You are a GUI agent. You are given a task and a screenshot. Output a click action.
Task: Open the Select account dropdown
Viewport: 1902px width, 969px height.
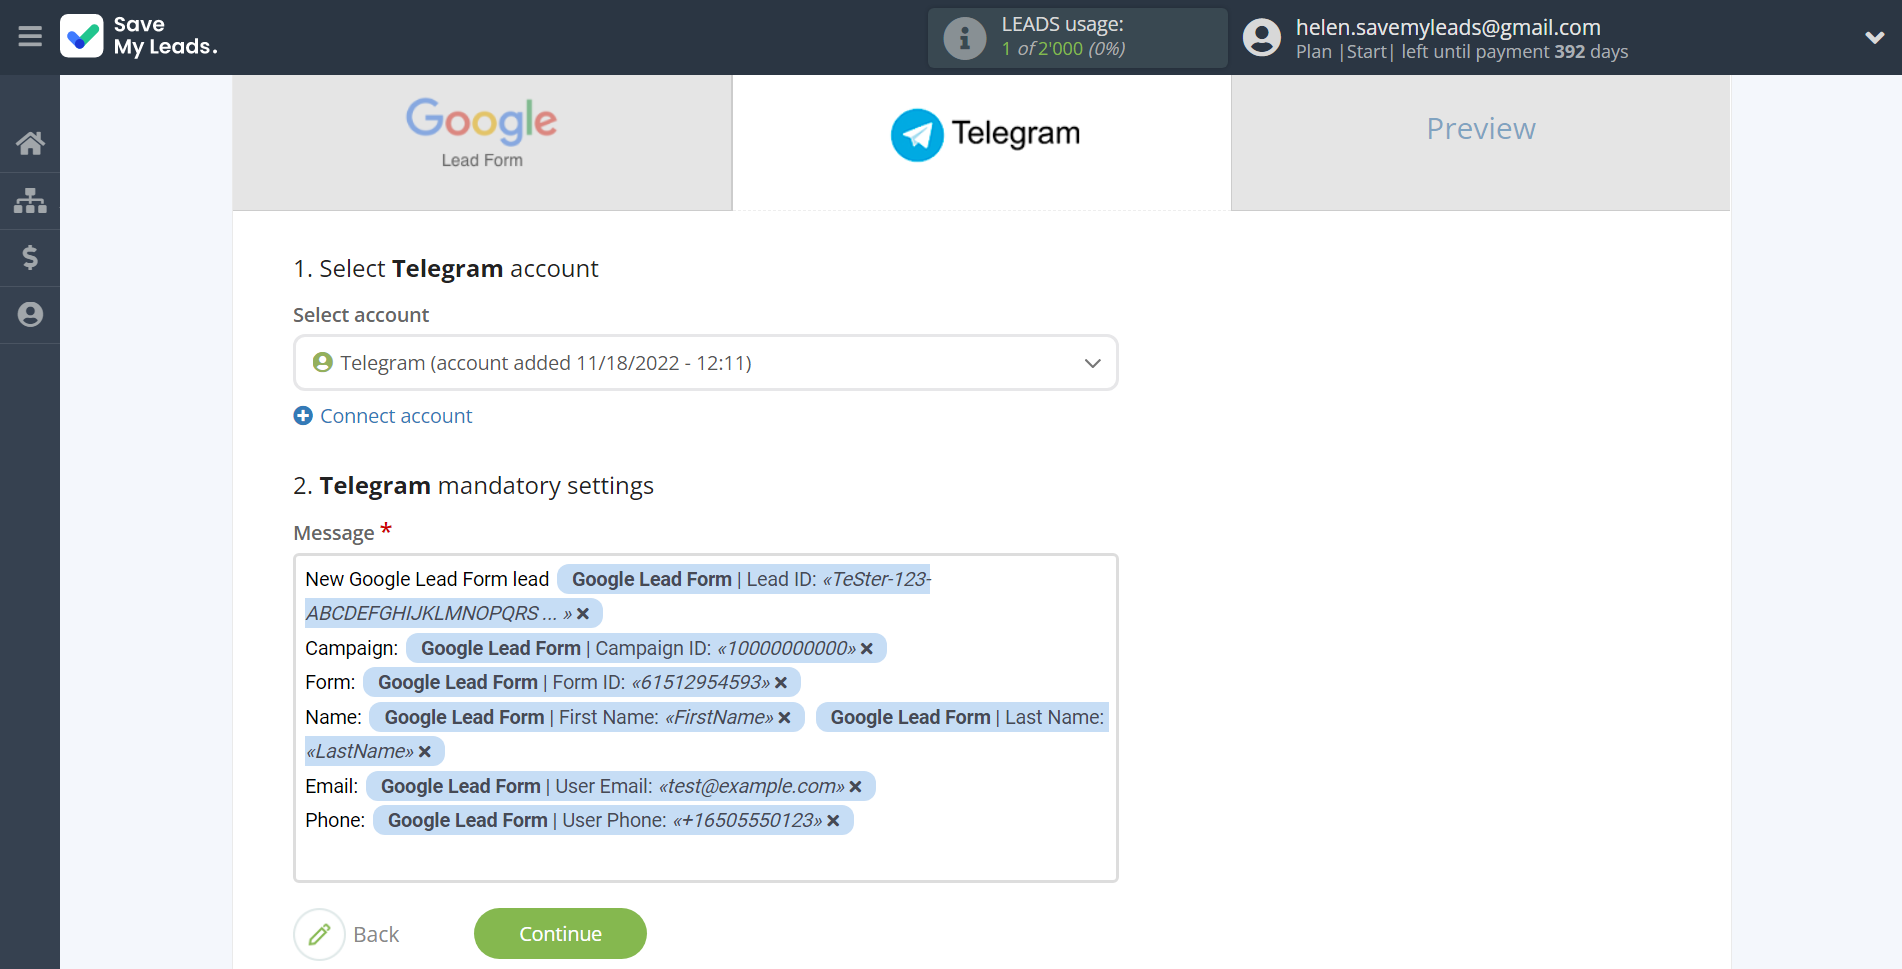click(x=705, y=363)
